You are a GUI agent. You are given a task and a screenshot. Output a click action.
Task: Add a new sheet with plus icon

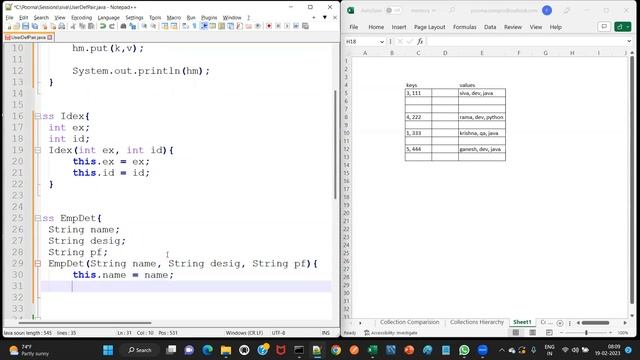(560, 323)
